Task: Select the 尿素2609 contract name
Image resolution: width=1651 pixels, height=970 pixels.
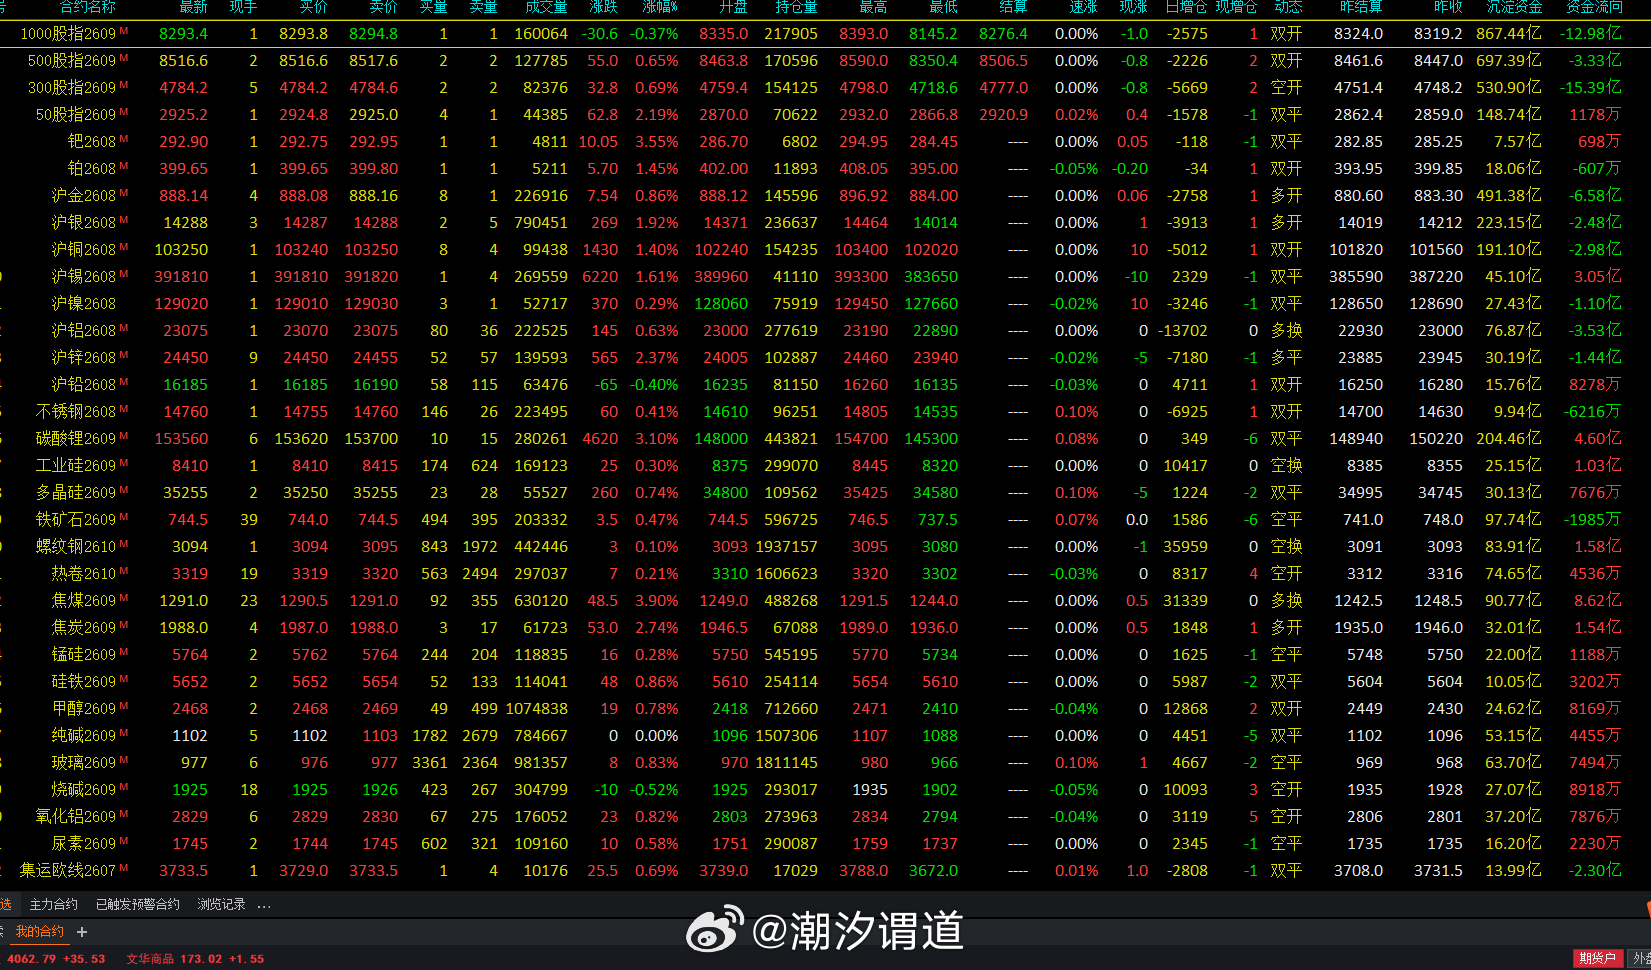Action: (x=84, y=844)
